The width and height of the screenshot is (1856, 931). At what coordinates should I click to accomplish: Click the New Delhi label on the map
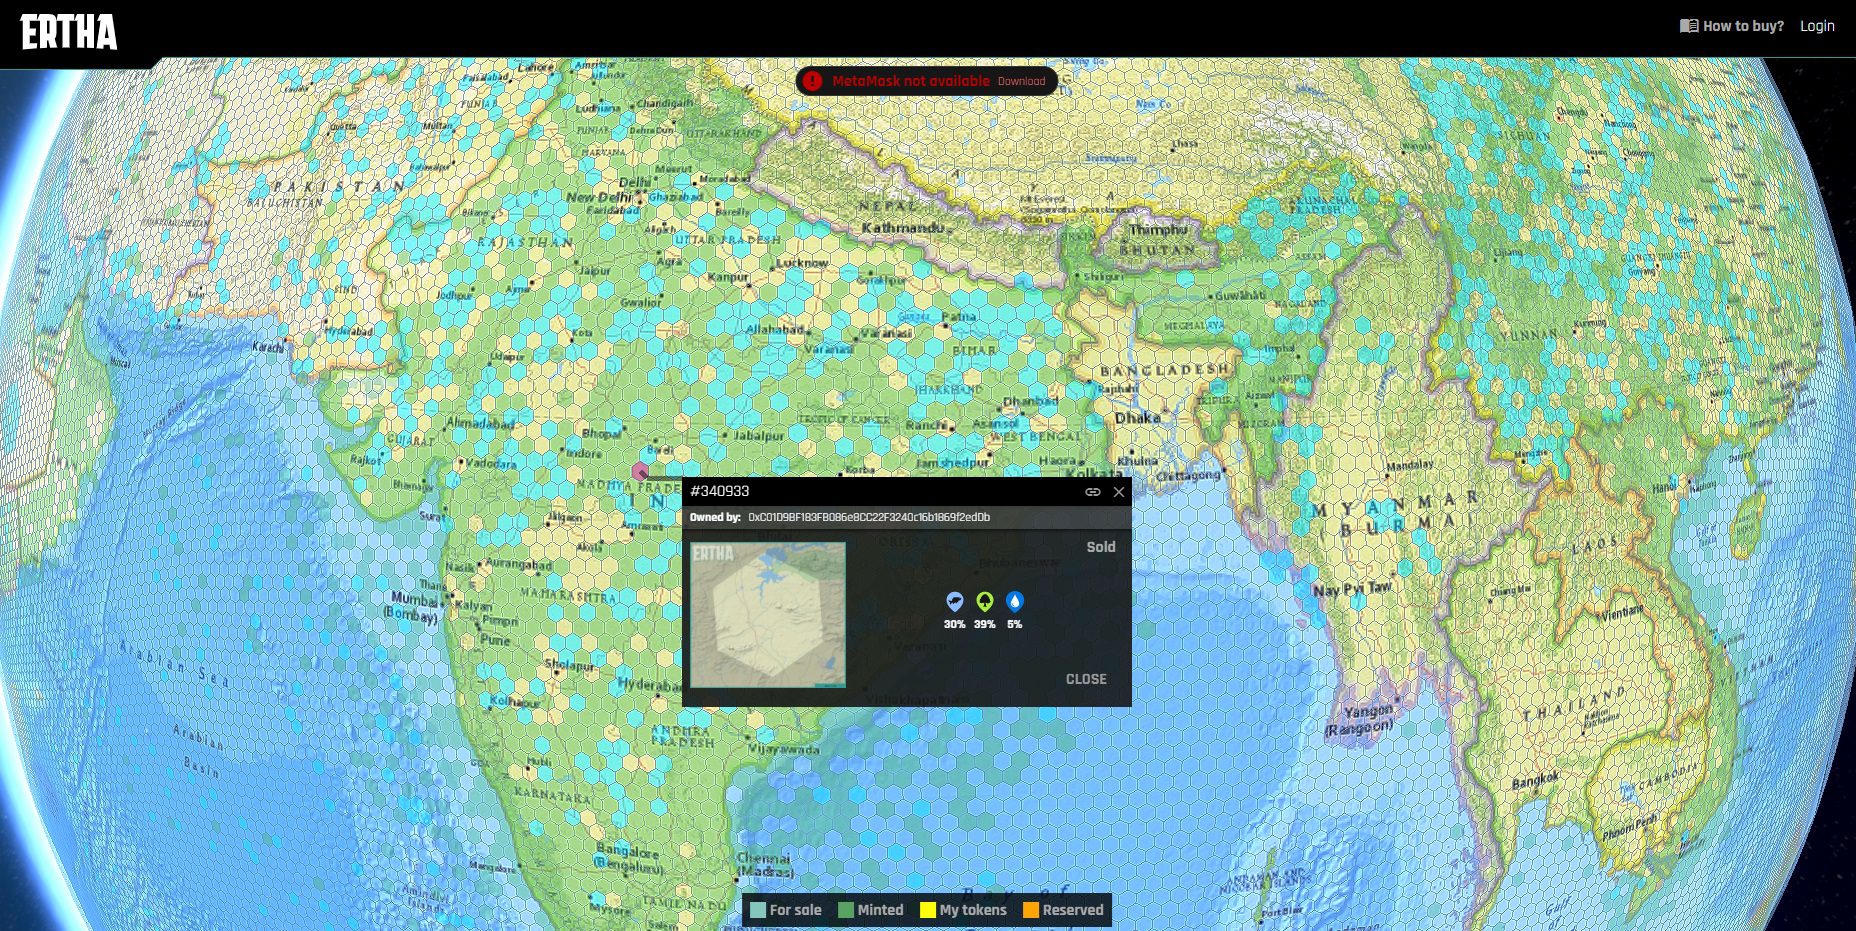pos(600,198)
